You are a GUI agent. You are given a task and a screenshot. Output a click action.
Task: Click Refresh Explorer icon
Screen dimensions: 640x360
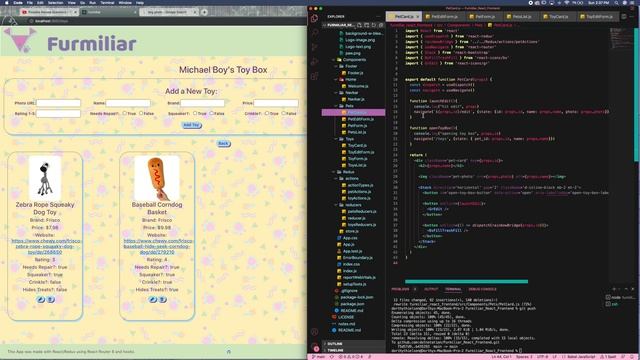[373, 25]
